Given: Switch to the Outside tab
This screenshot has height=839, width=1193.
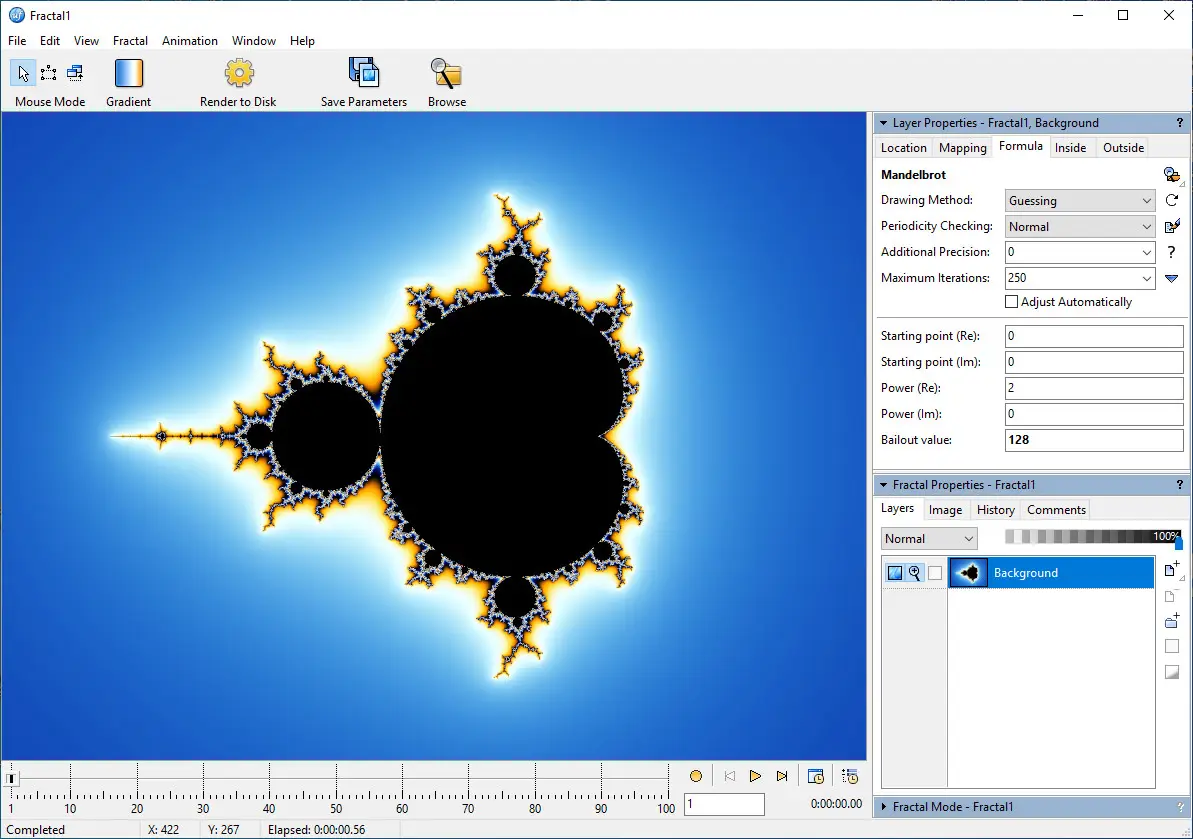Looking at the screenshot, I should 1123,148.
